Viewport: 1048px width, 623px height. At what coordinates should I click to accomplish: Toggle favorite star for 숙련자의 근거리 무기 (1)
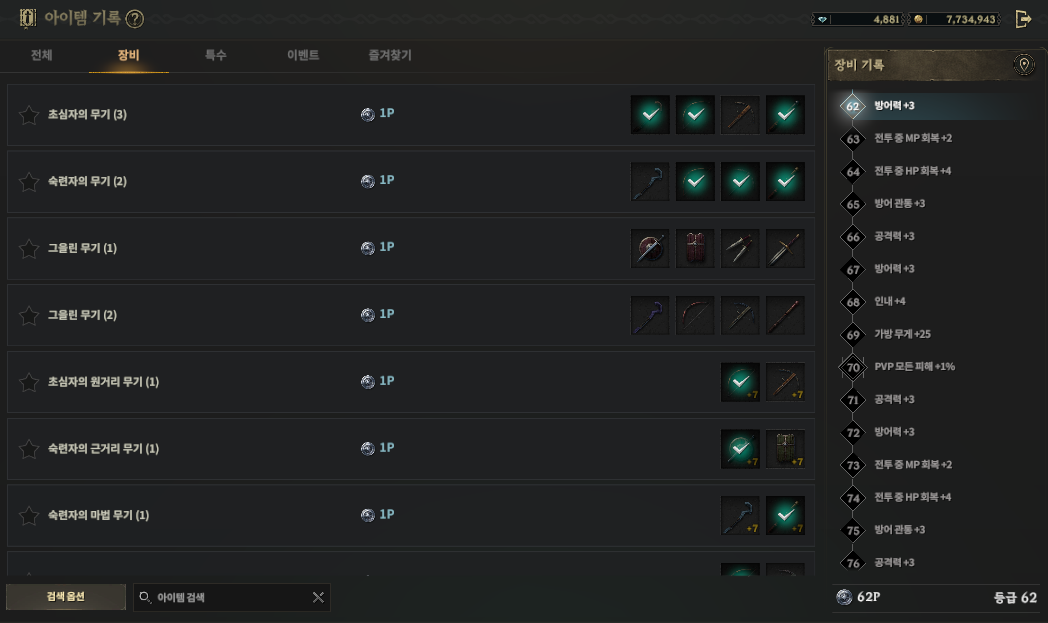[29, 449]
